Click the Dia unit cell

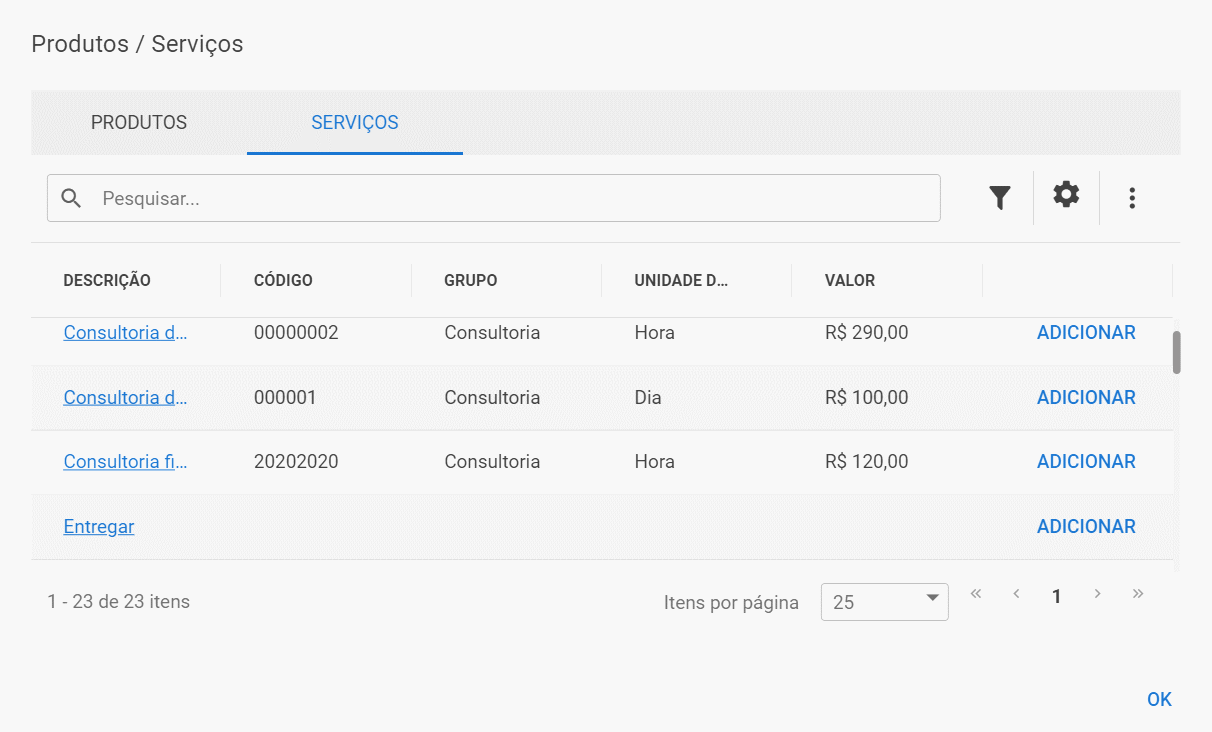point(648,397)
